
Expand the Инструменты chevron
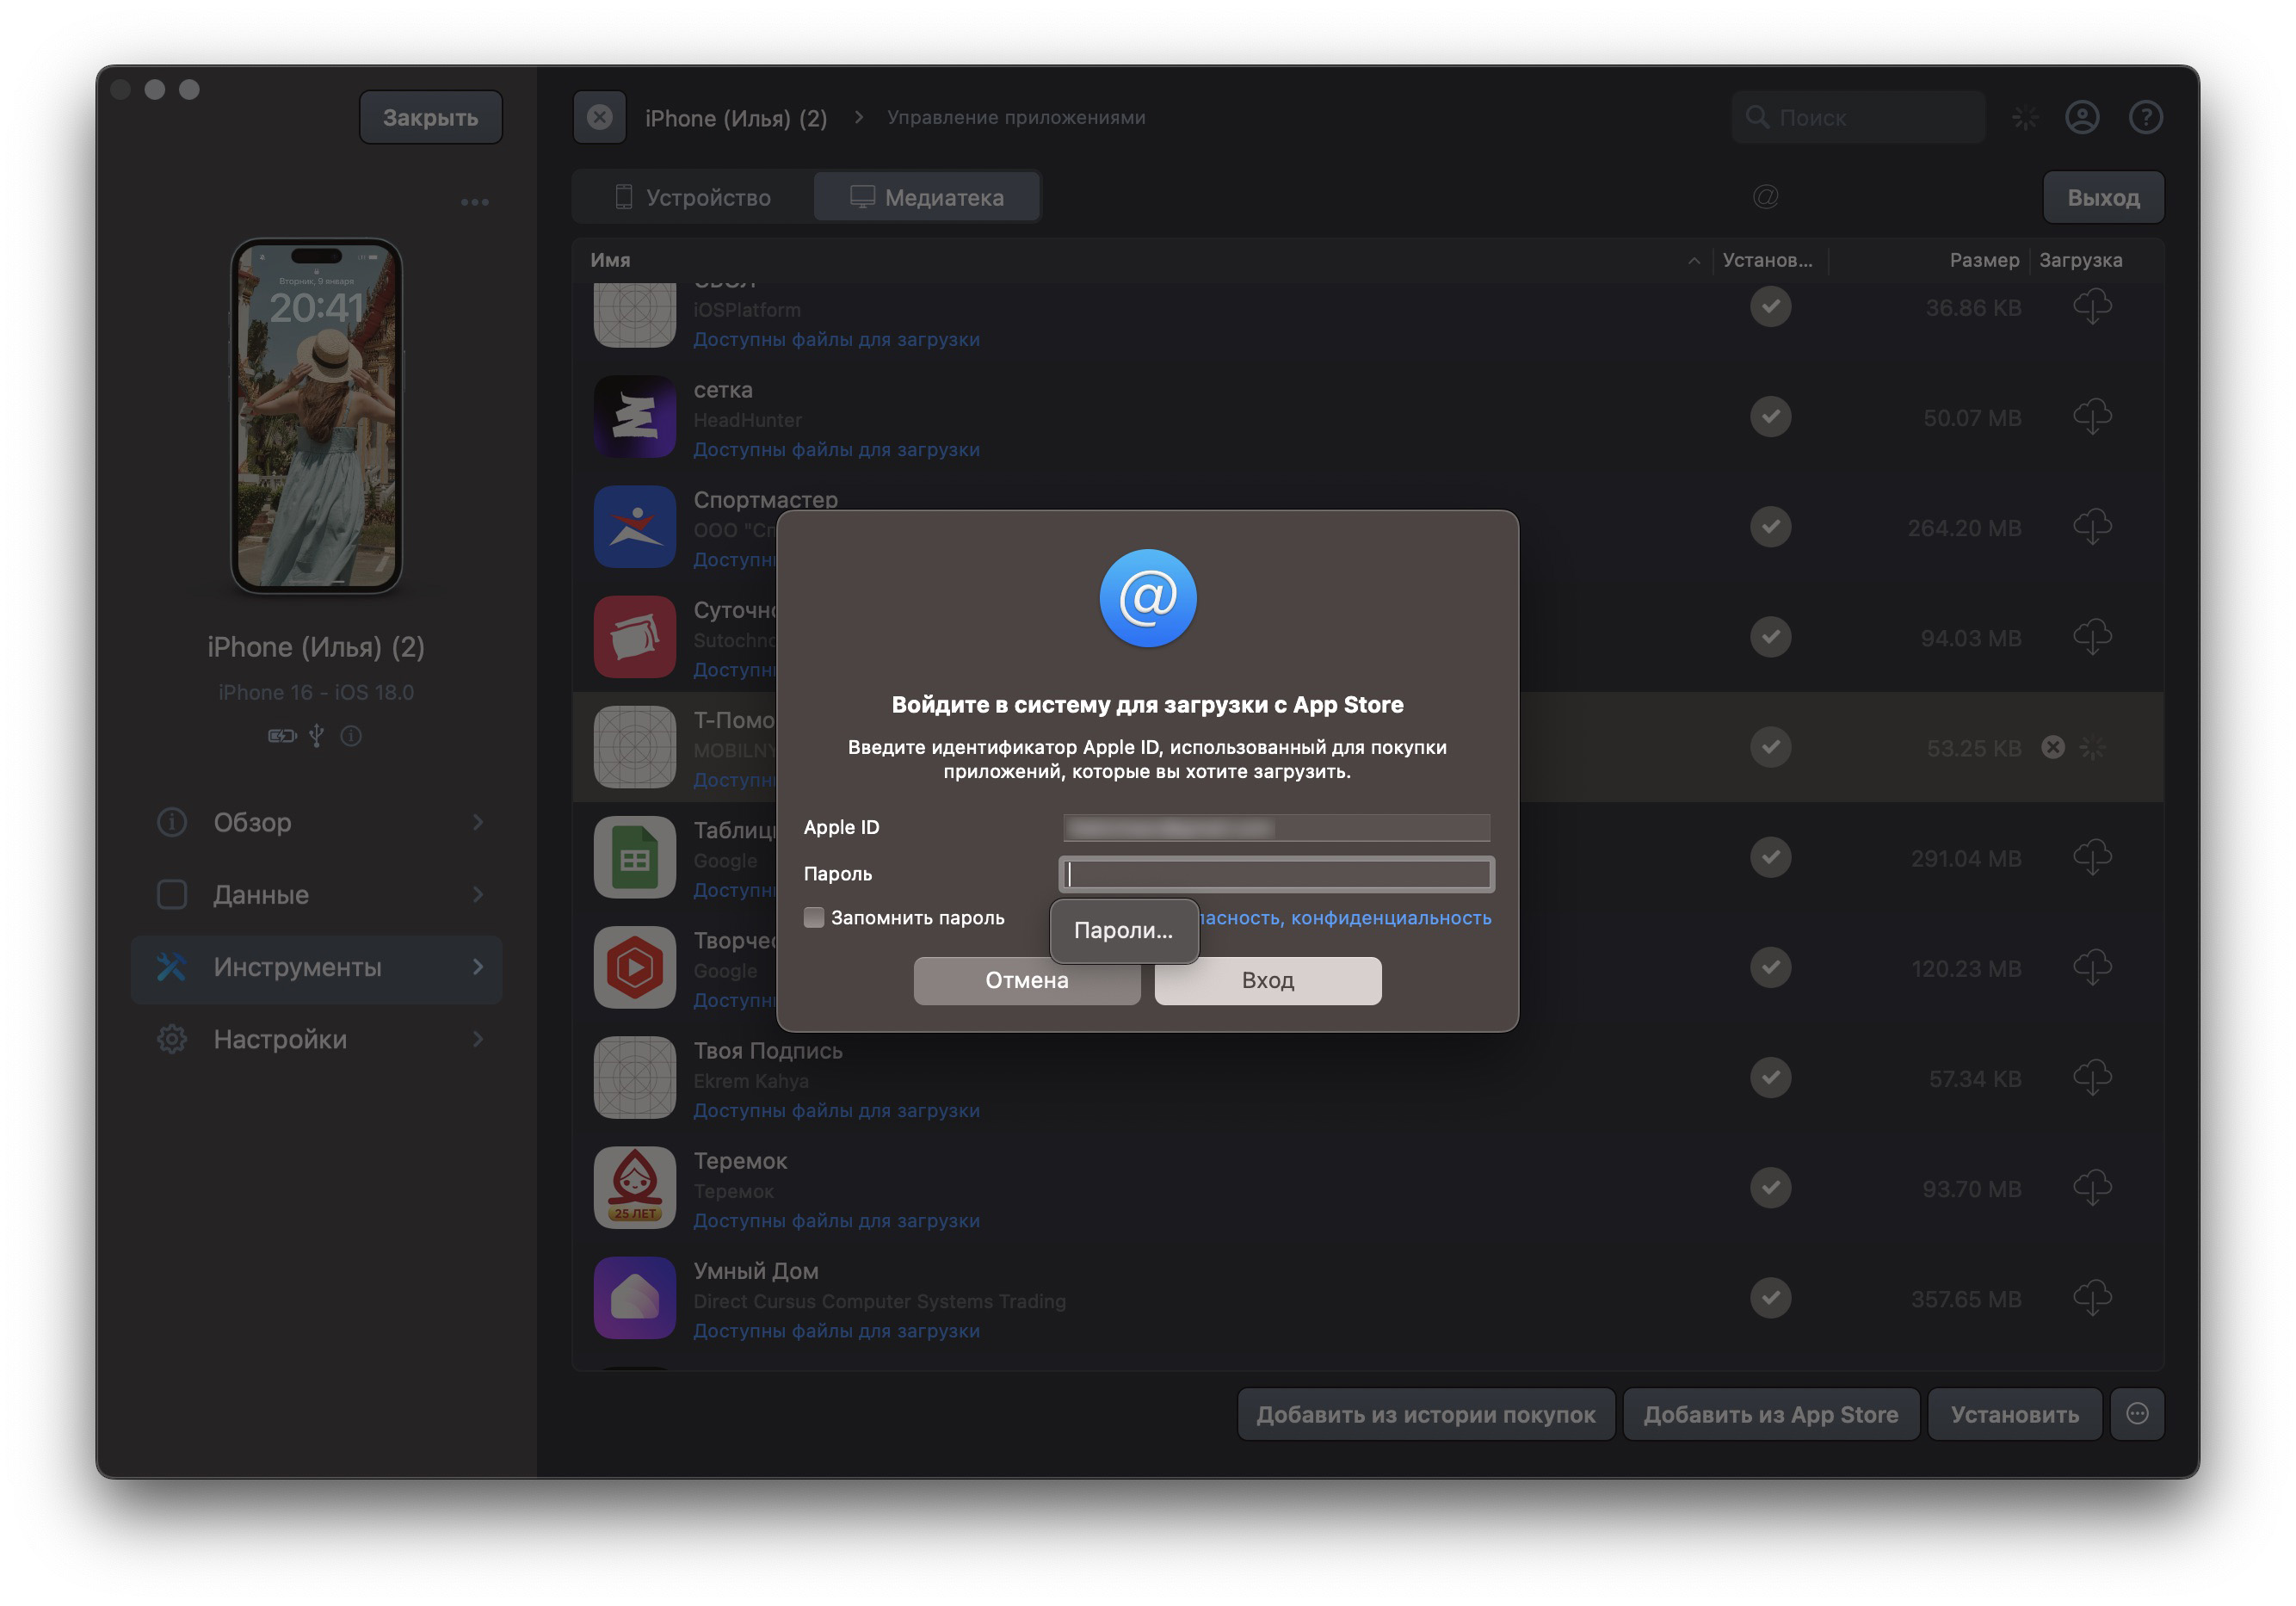[x=478, y=967]
